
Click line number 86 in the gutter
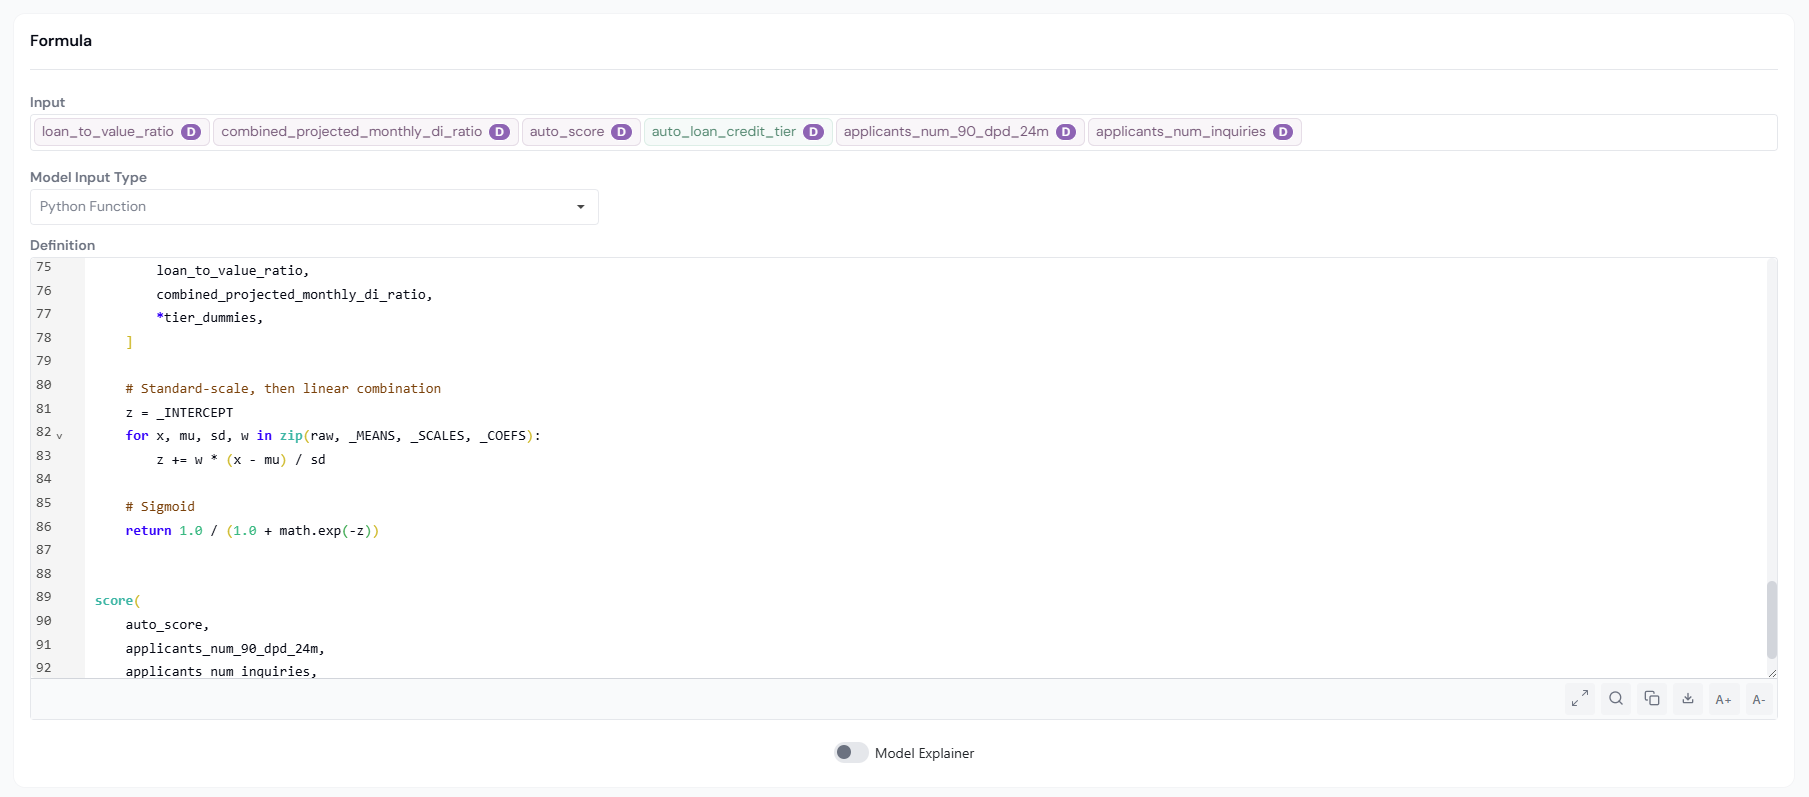coord(44,526)
